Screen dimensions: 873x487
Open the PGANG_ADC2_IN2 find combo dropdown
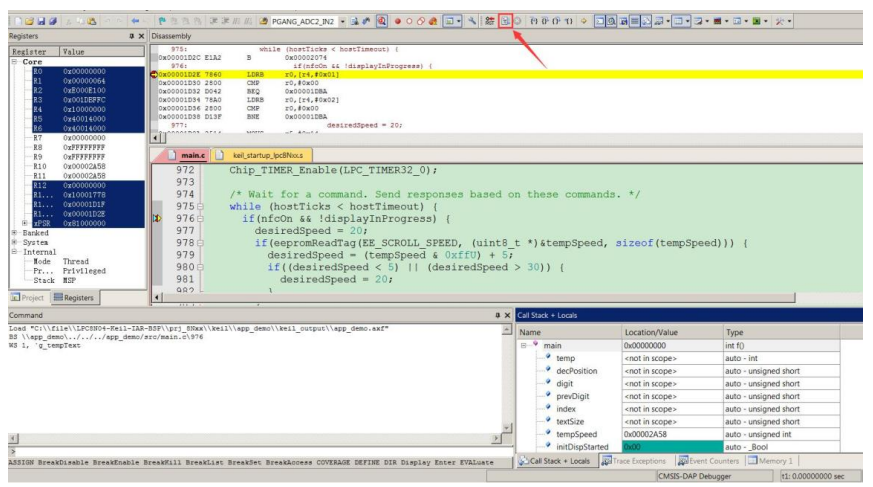tap(342, 21)
